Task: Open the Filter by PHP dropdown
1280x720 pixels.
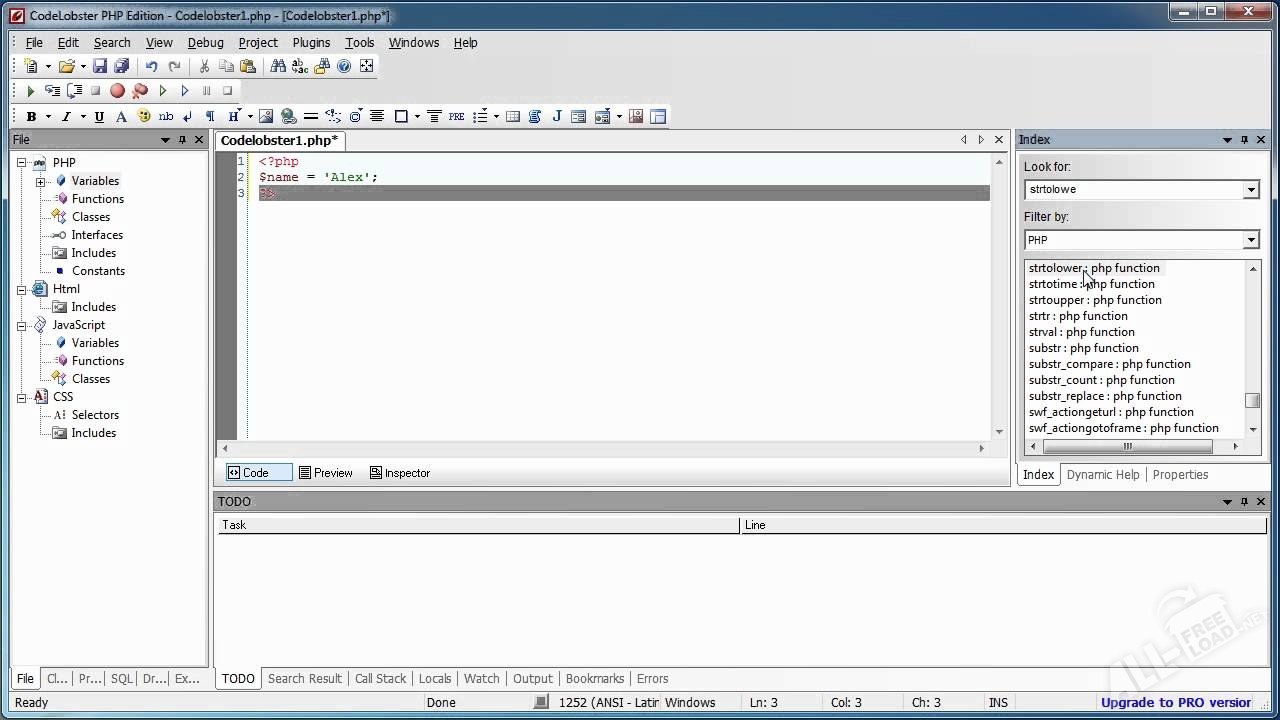Action: (1250, 240)
